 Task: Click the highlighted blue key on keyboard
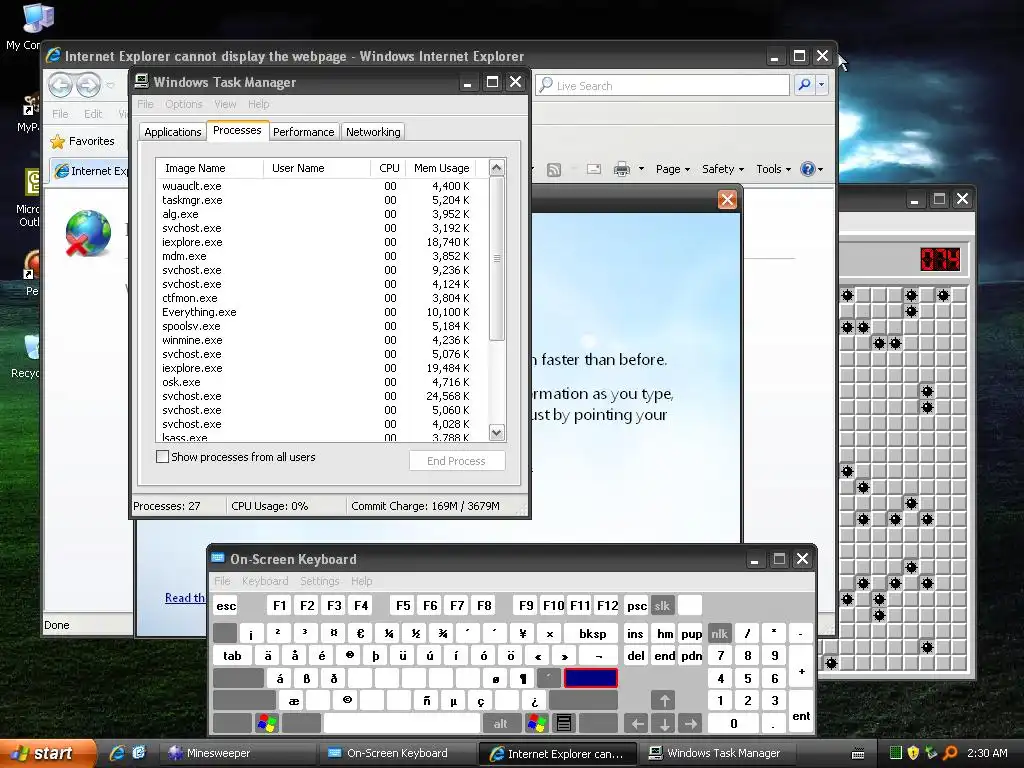click(590, 678)
